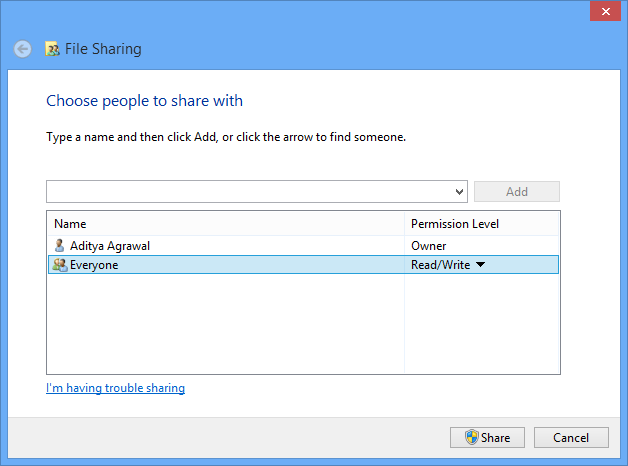Click the File Sharing folder icon
628x466 pixels.
(x=52, y=49)
